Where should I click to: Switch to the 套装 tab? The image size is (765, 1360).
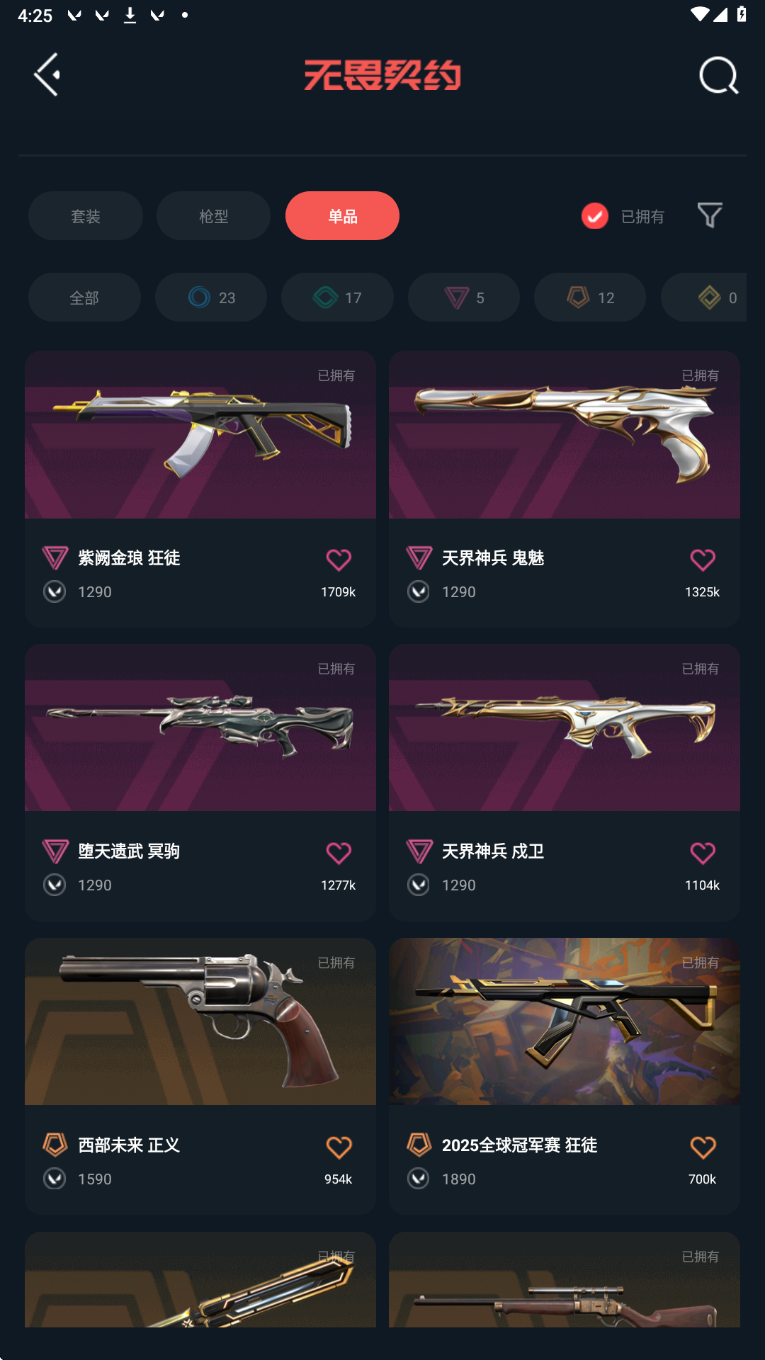pos(85,216)
